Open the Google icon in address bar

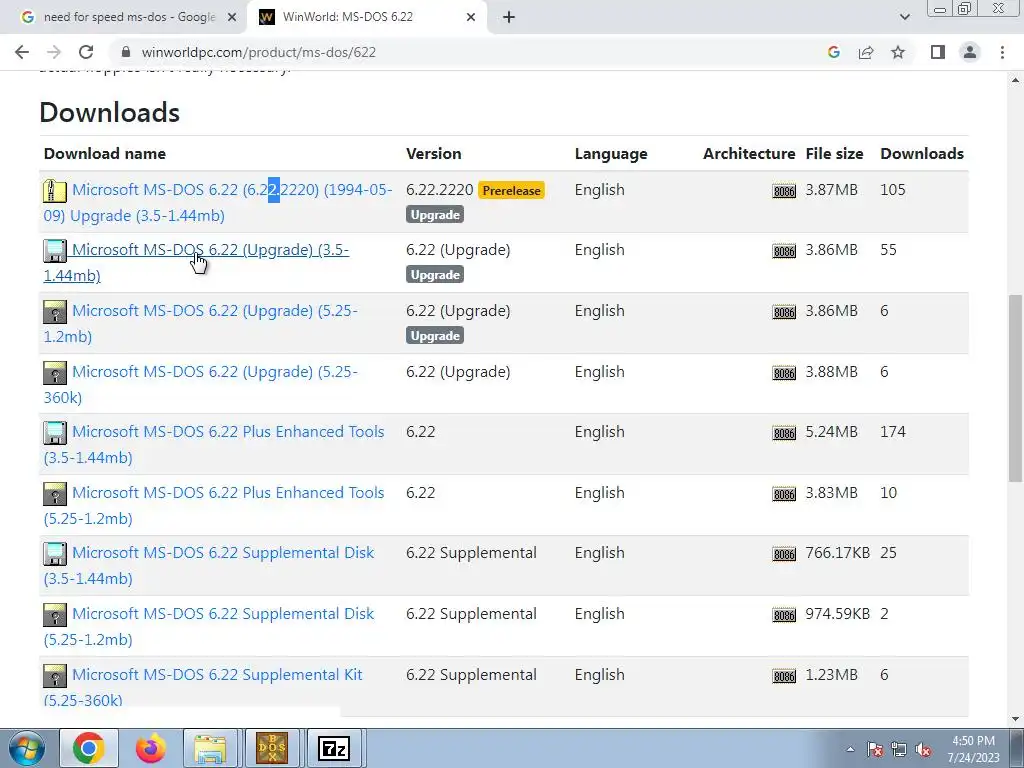(833, 52)
